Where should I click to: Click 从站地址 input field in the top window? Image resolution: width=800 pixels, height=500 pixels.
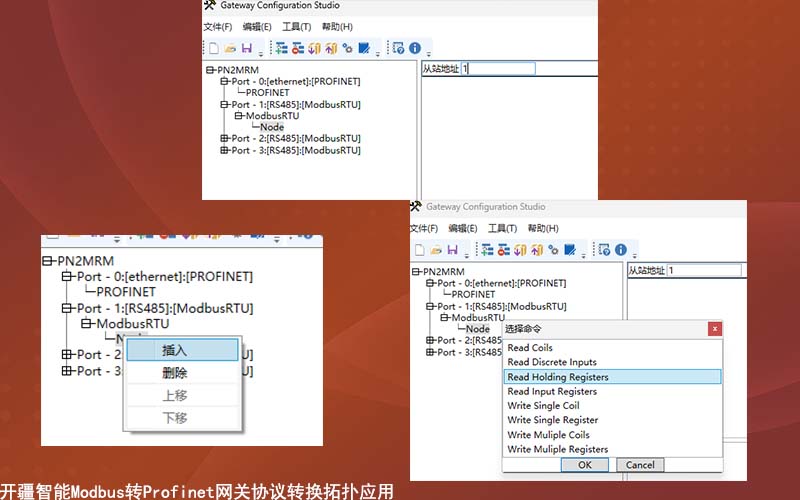pos(498,69)
